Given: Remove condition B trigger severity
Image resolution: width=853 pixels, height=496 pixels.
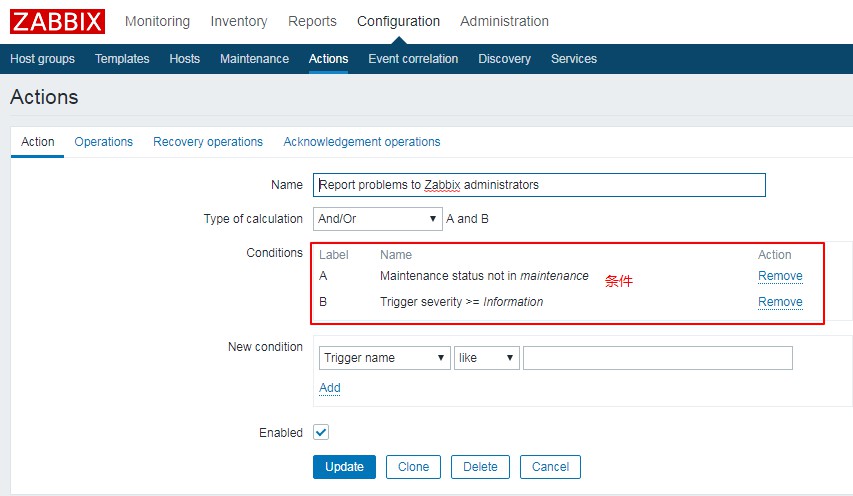Looking at the screenshot, I should pos(780,302).
